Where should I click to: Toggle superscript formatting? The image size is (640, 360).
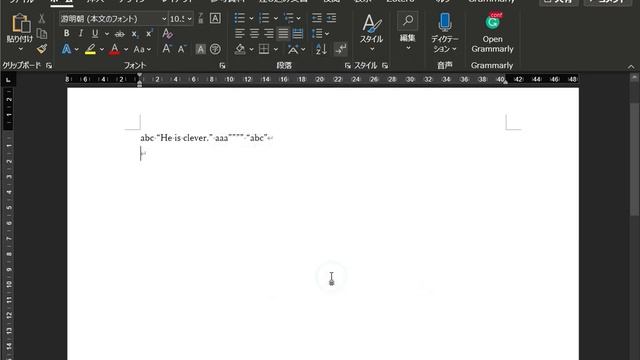[149, 33]
